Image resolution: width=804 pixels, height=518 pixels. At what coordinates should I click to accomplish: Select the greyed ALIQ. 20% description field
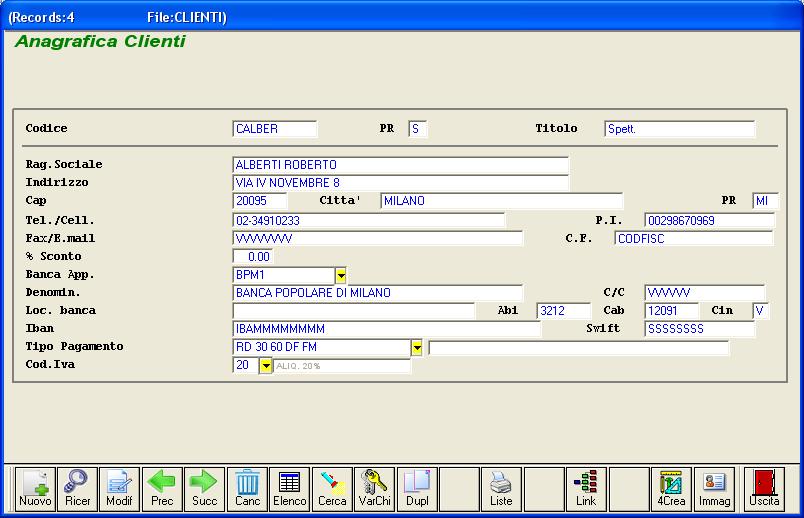click(342, 366)
